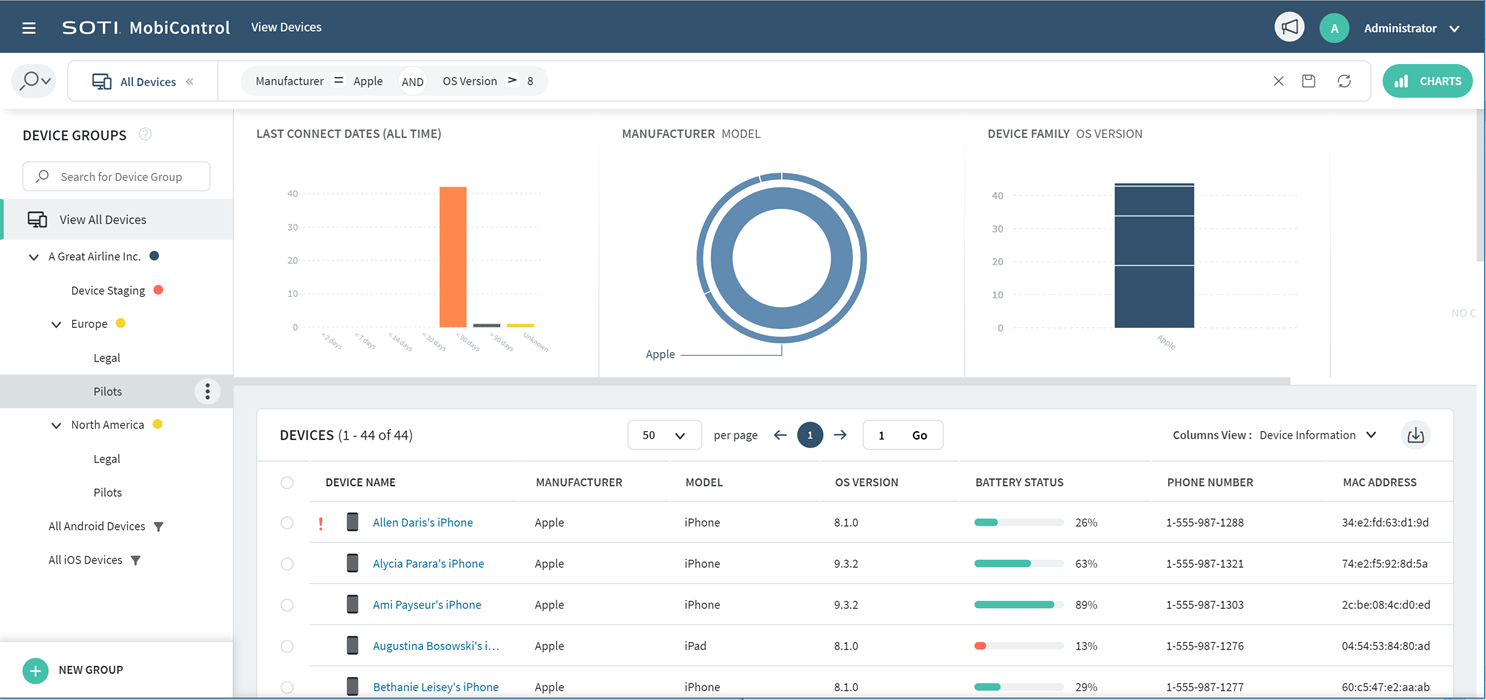Refresh the filter results
The height and width of the screenshot is (700, 1486).
pyautogui.click(x=1344, y=81)
